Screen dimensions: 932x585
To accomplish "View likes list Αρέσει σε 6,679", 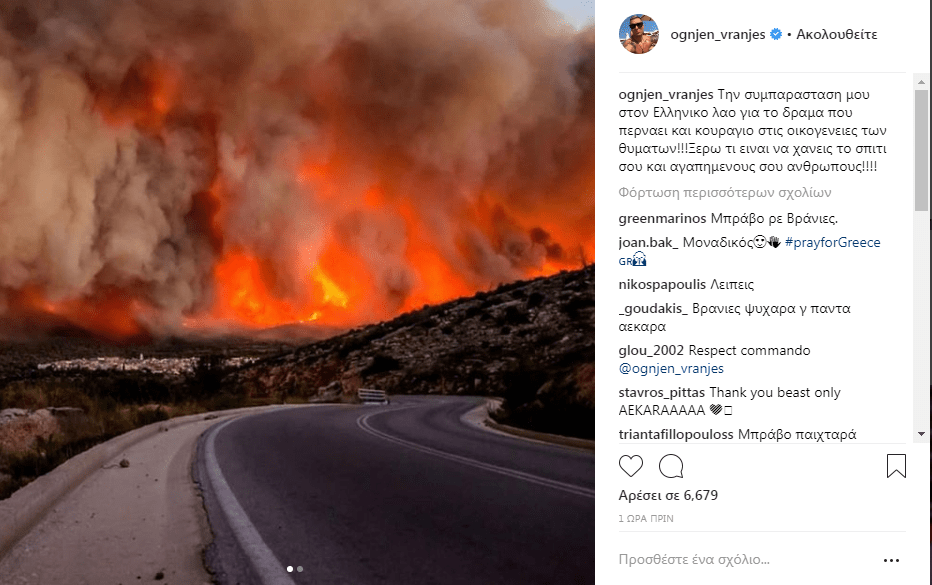I will pos(668,495).
